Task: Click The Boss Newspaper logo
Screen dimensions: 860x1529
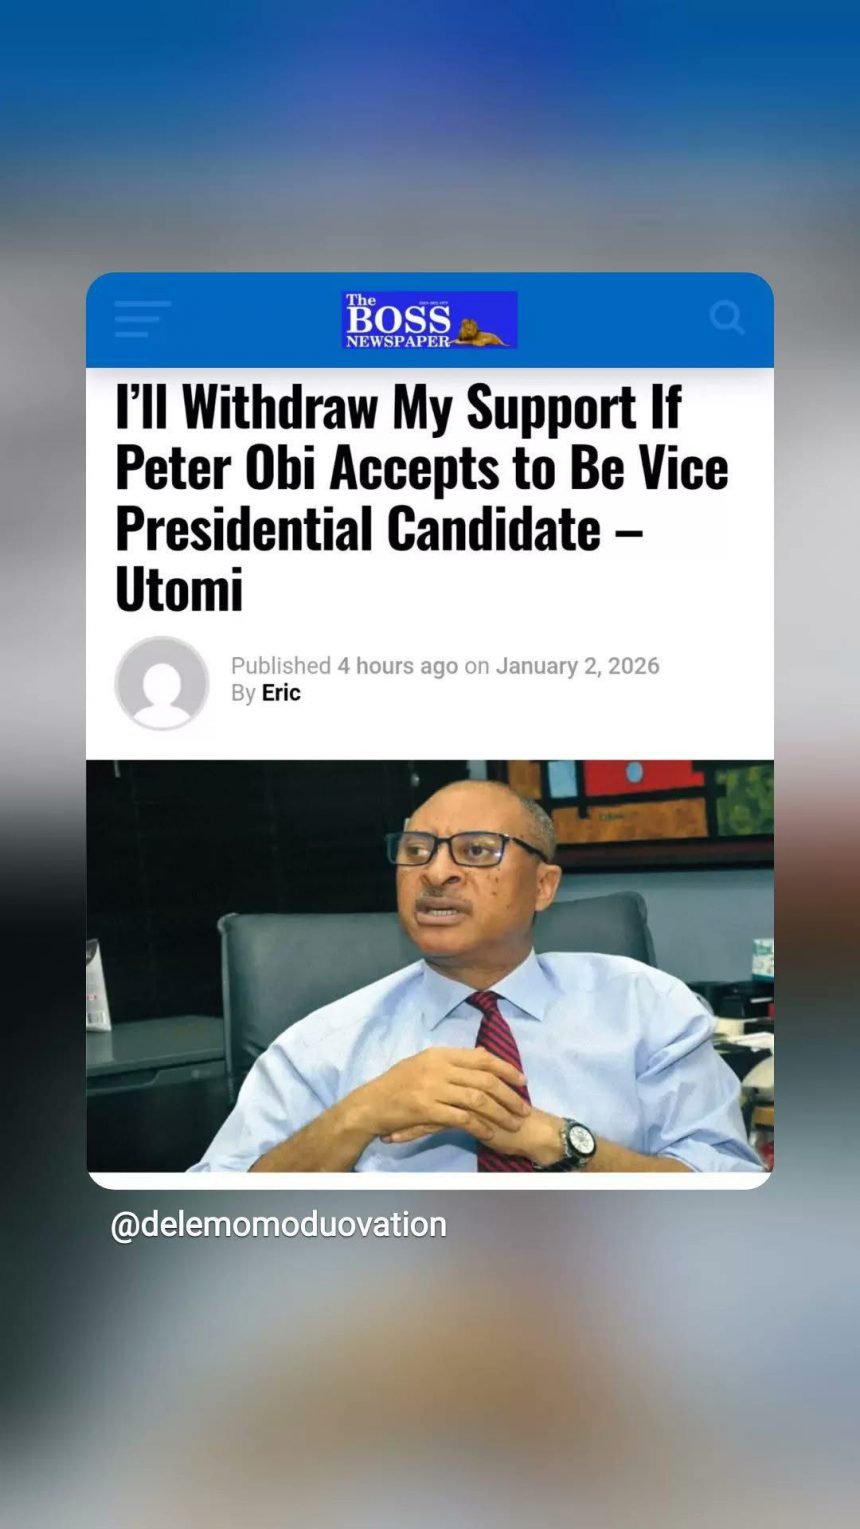Action: click(x=429, y=320)
